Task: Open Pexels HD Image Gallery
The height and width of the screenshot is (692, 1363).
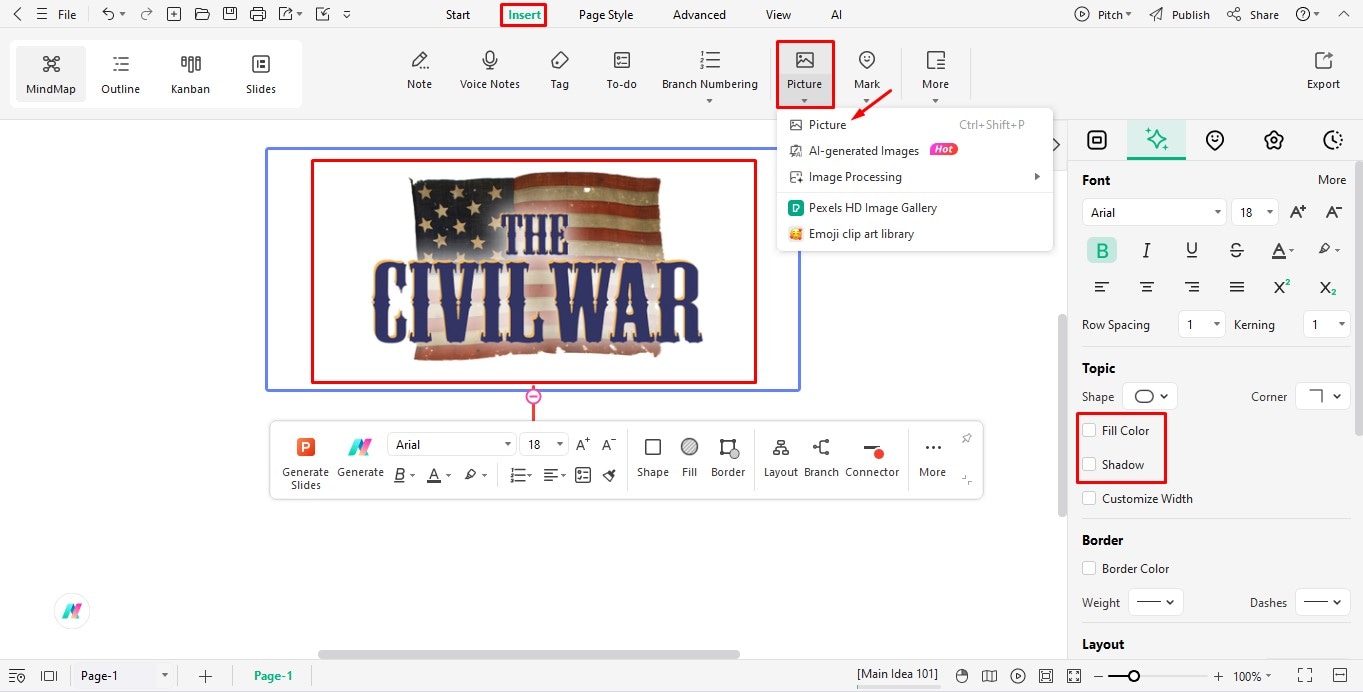Action: (x=915, y=208)
